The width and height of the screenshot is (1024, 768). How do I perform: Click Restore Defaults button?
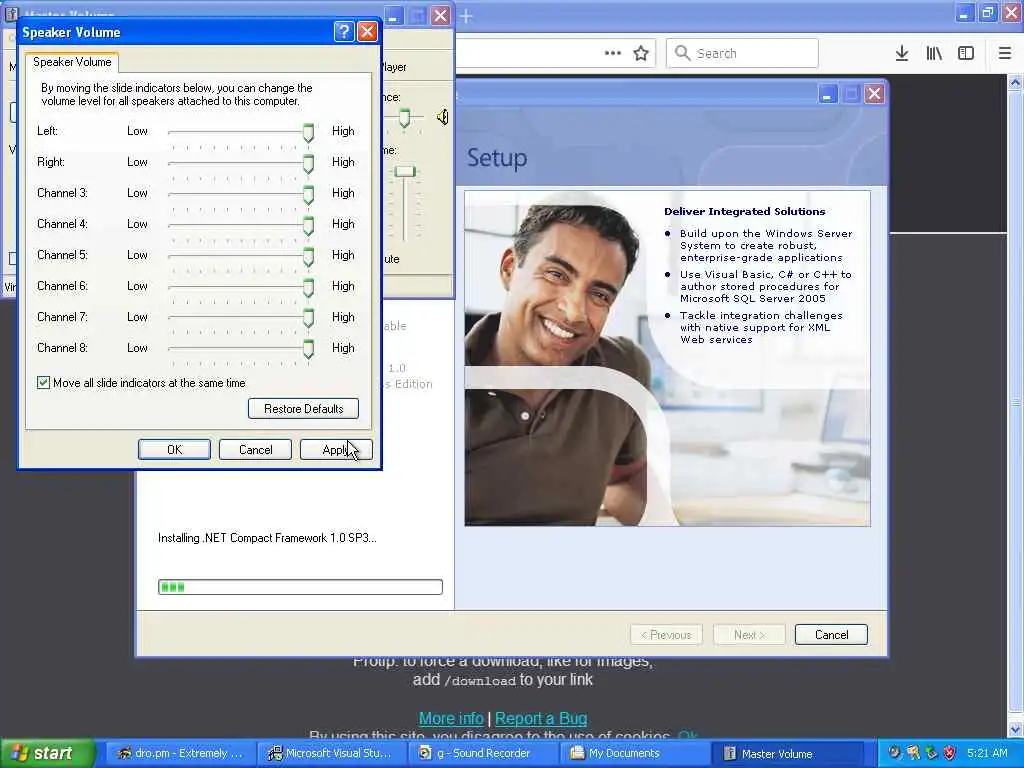[304, 409]
